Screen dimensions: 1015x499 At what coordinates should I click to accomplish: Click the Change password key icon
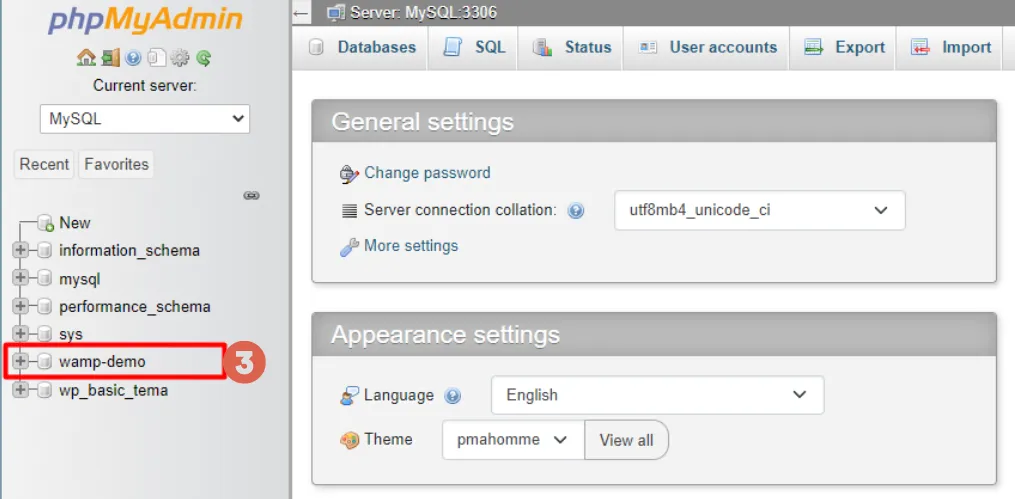[x=350, y=173]
